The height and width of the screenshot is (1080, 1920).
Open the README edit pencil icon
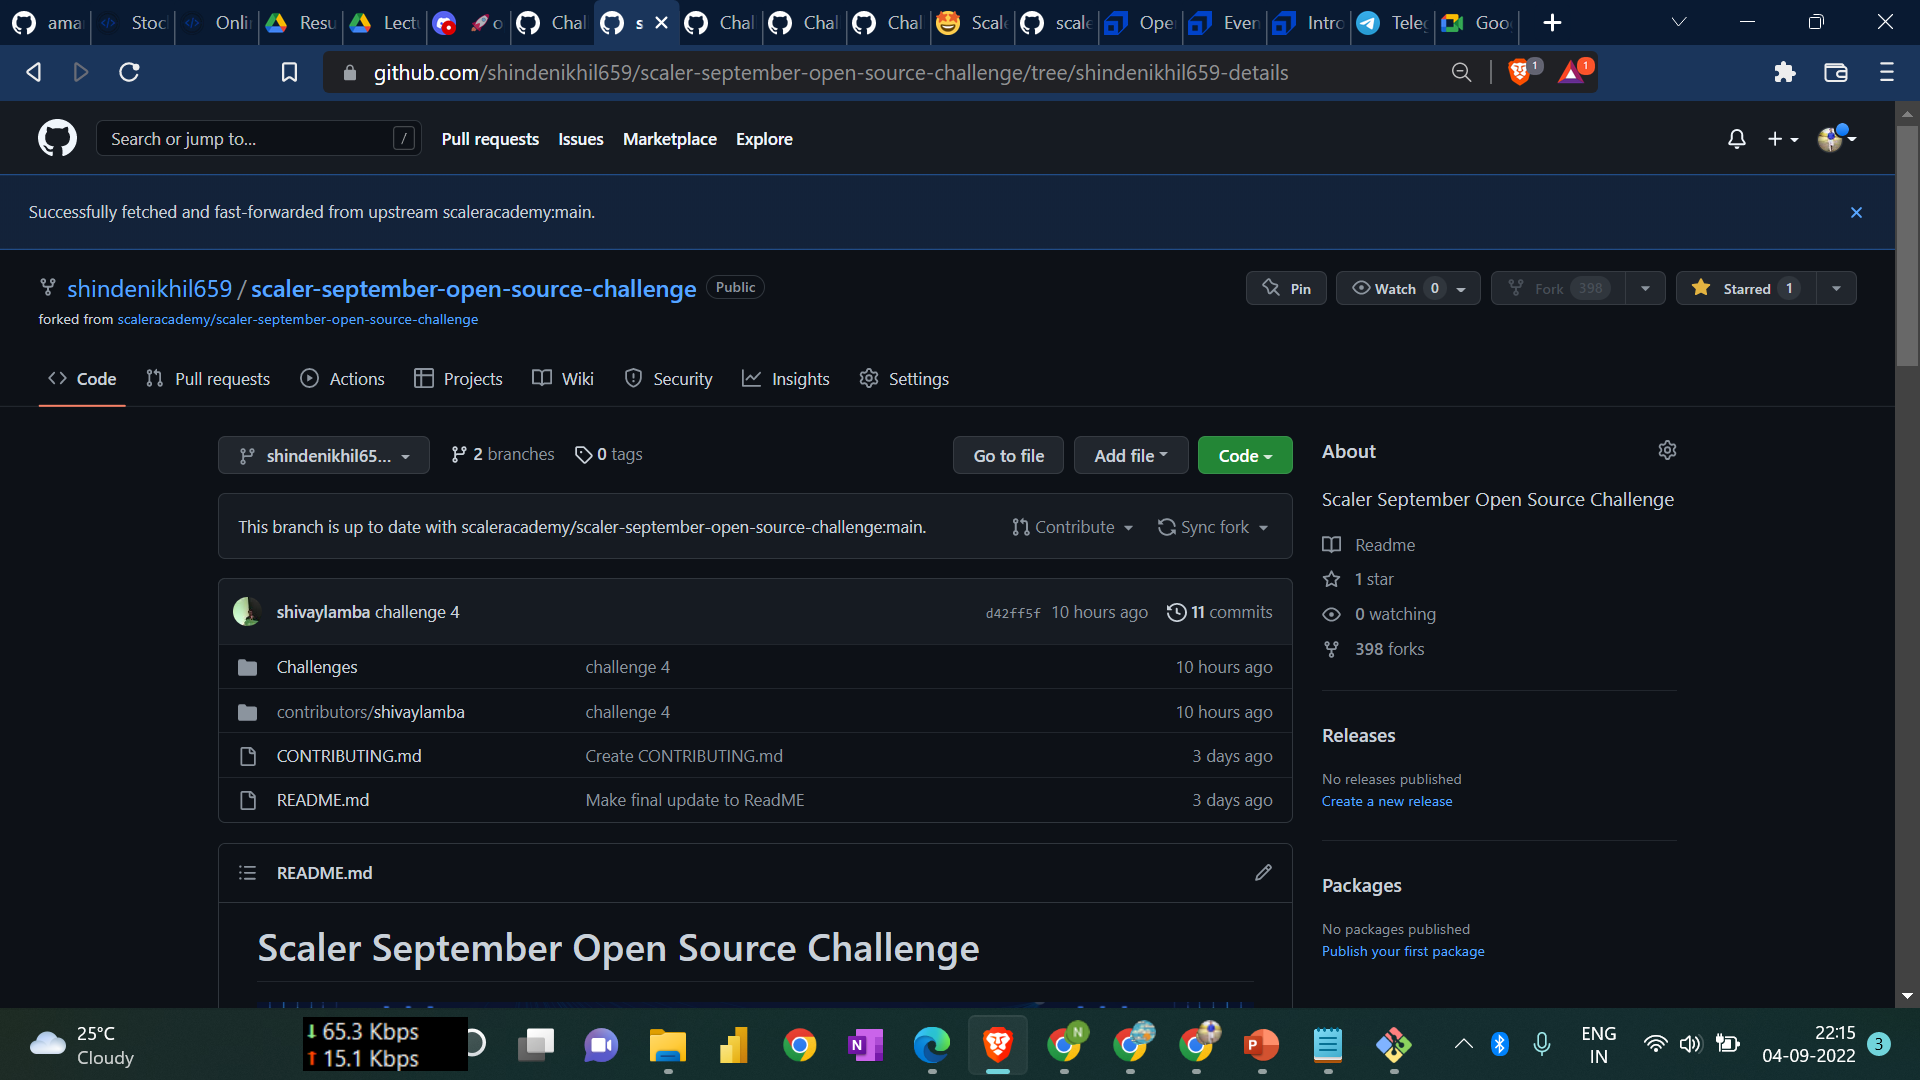point(1263,872)
